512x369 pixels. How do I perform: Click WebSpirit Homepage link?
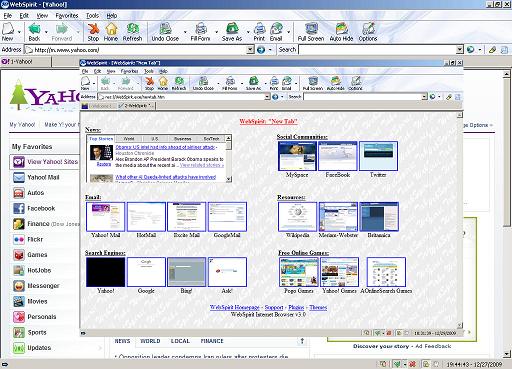(235, 307)
